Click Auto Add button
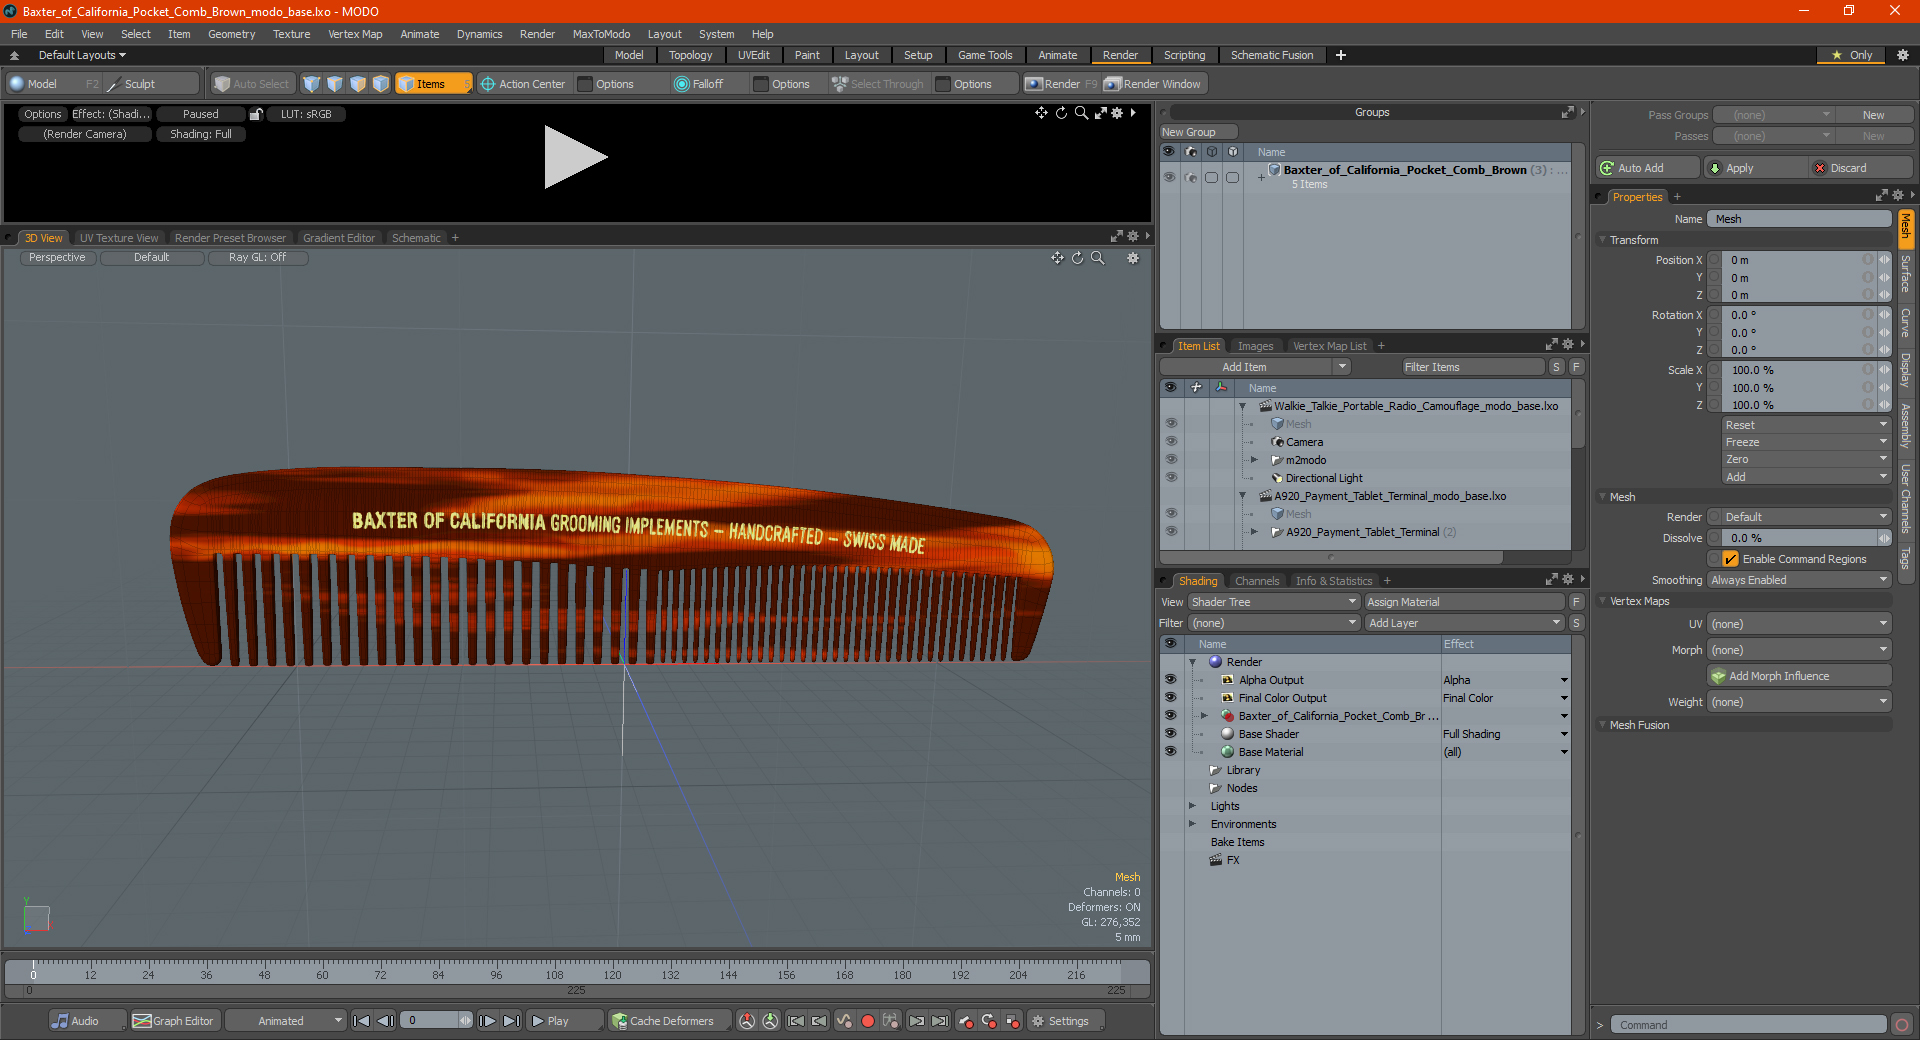 point(1648,168)
